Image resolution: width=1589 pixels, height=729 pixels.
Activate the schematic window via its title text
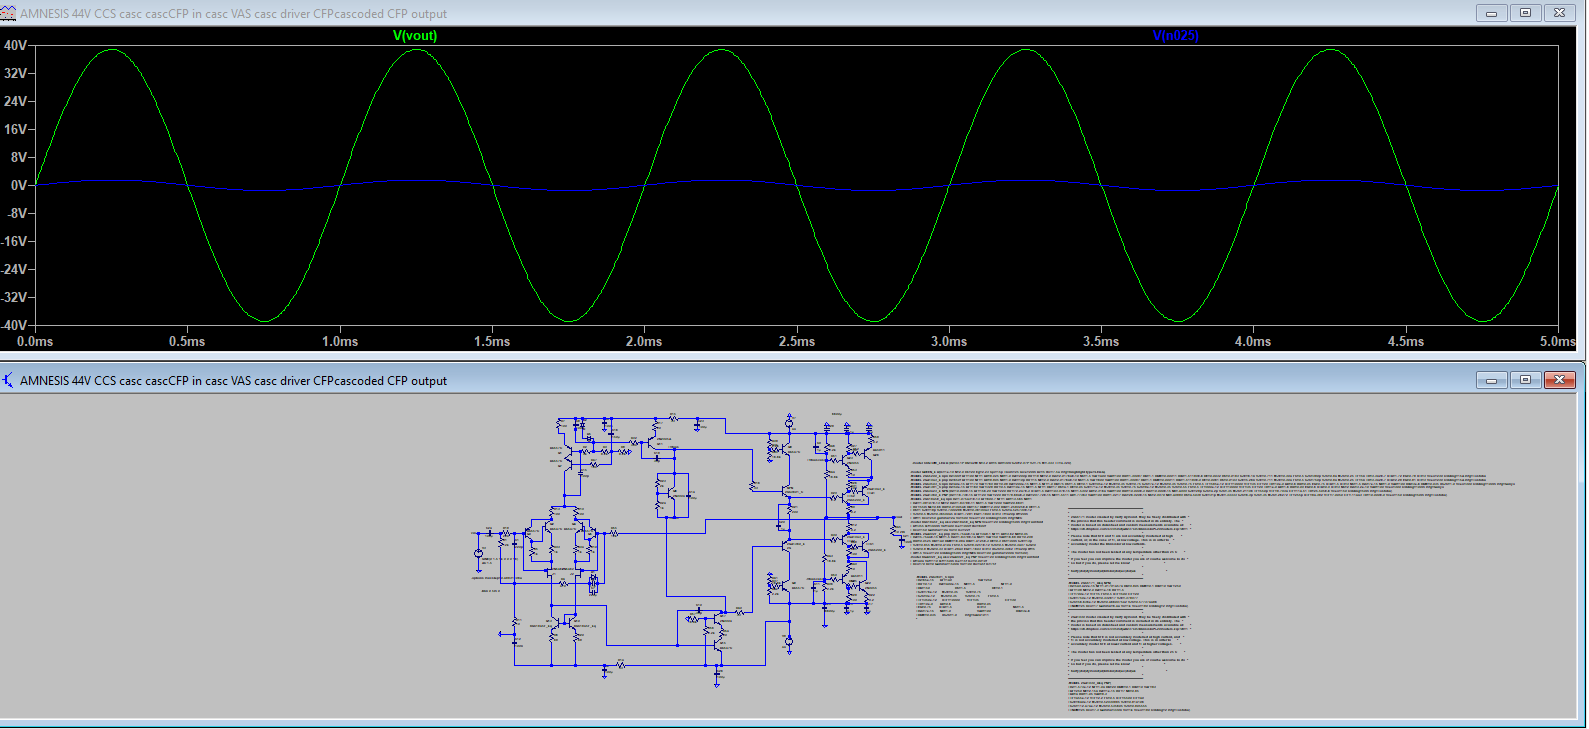(x=233, y=381)
